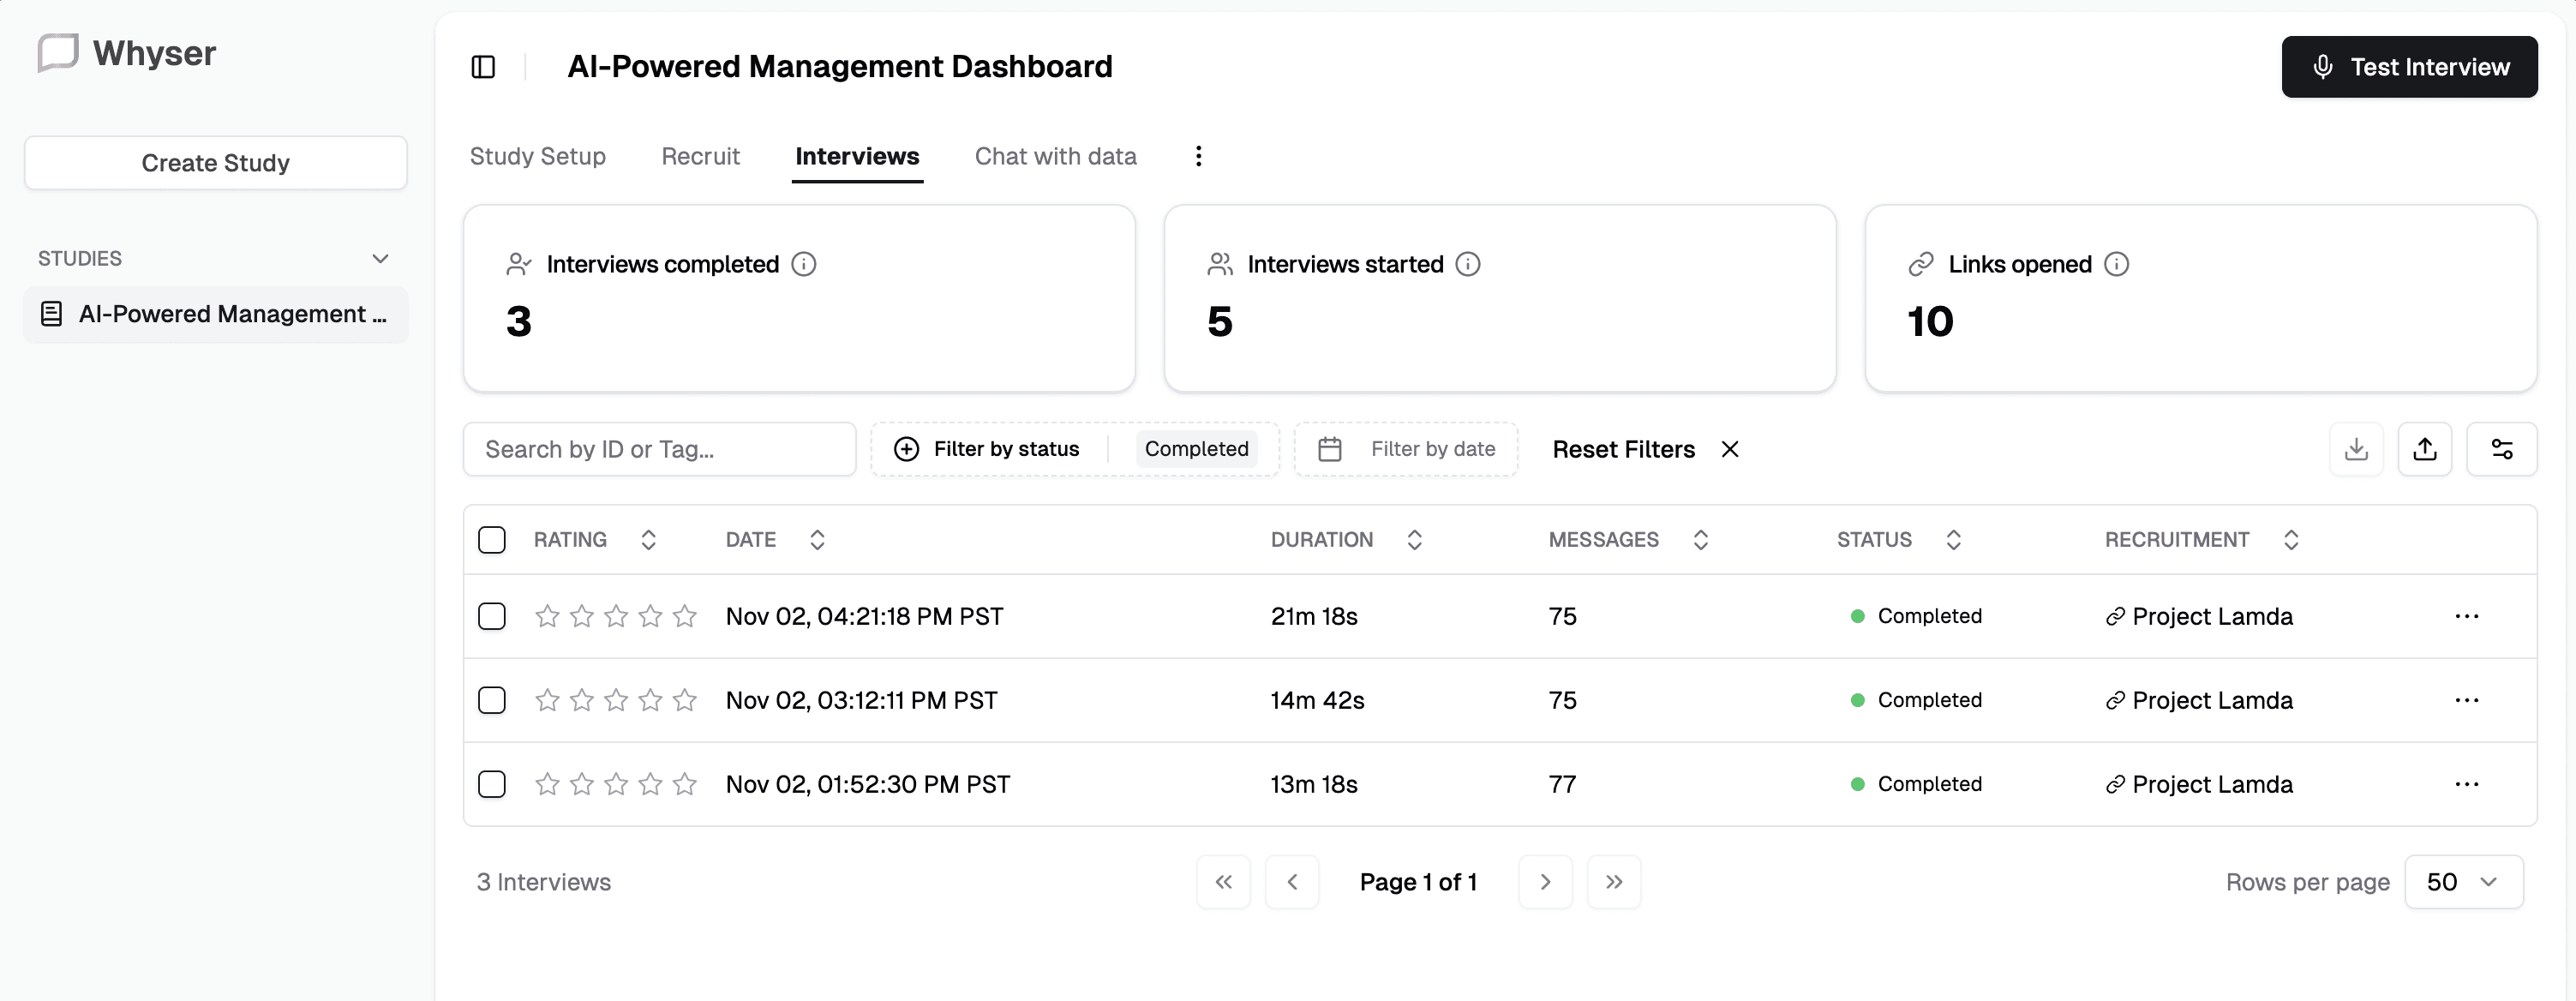Open the view settings sliders icon
The image size is (2576, 1001).
click(x=2501, y=449)
